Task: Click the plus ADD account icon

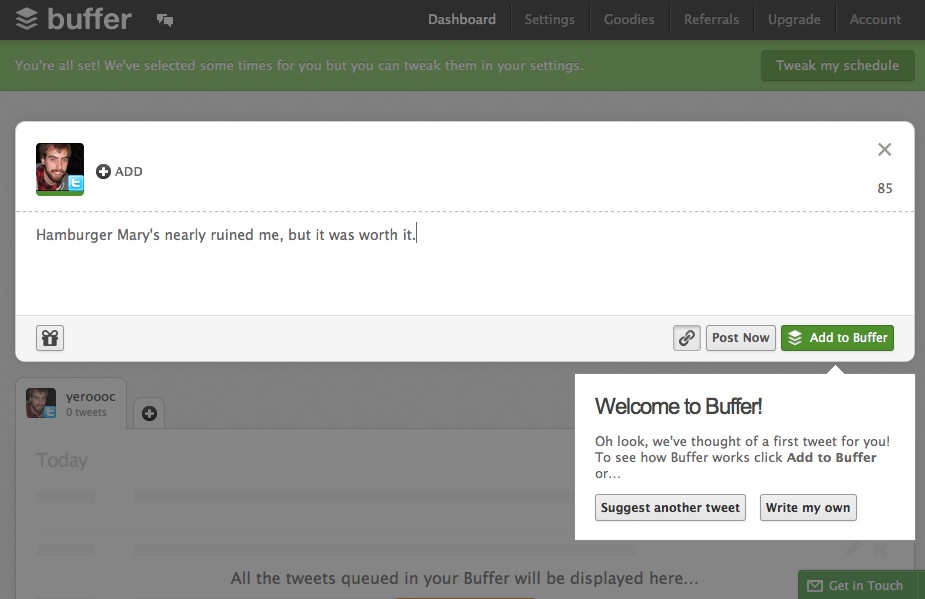Action: [119, 172]
